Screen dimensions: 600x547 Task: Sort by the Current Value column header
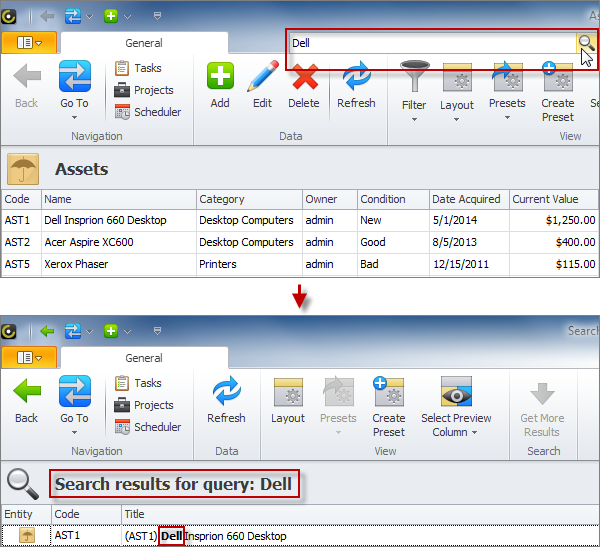point(554,199)
